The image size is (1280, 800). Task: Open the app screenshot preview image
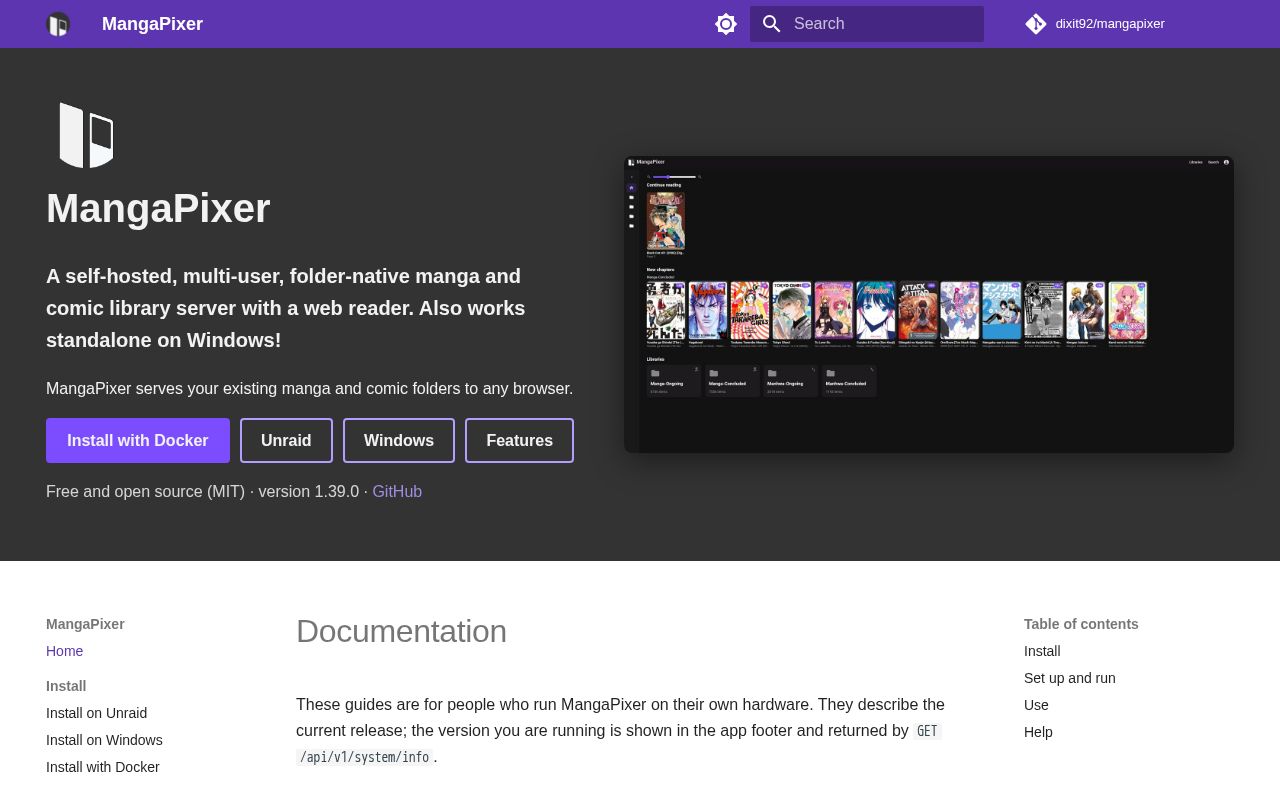[x=929, y=304]
